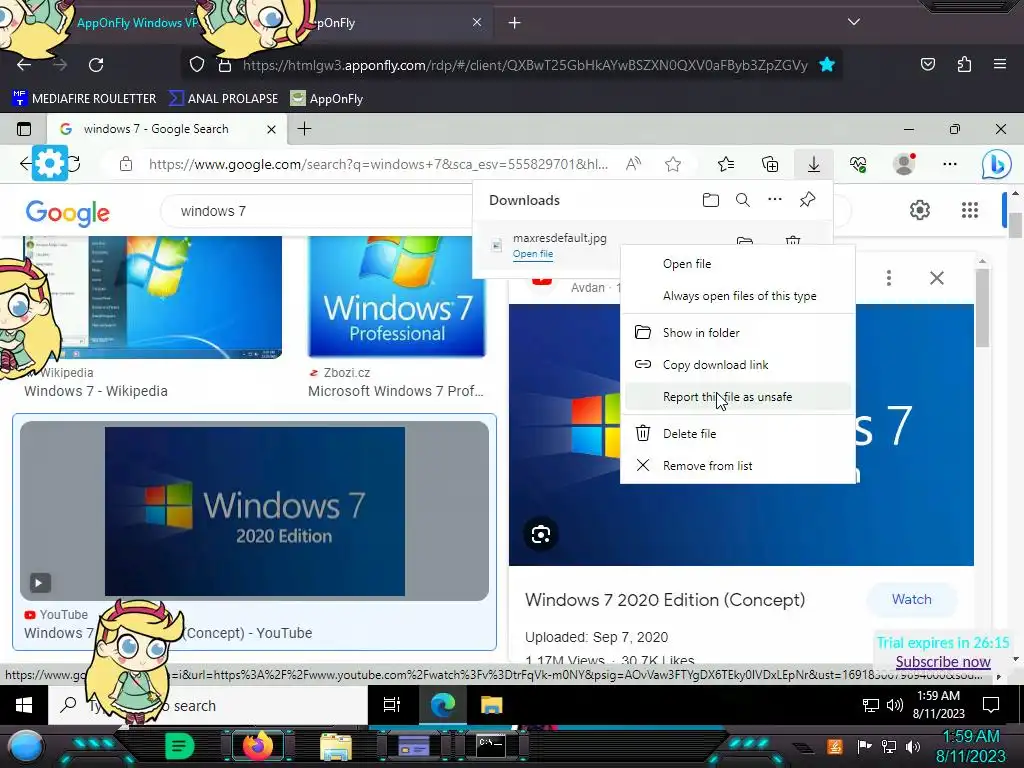Click the inner taskbar volume icon
The image size is (1024, 768).
click(x=895, y=705)
